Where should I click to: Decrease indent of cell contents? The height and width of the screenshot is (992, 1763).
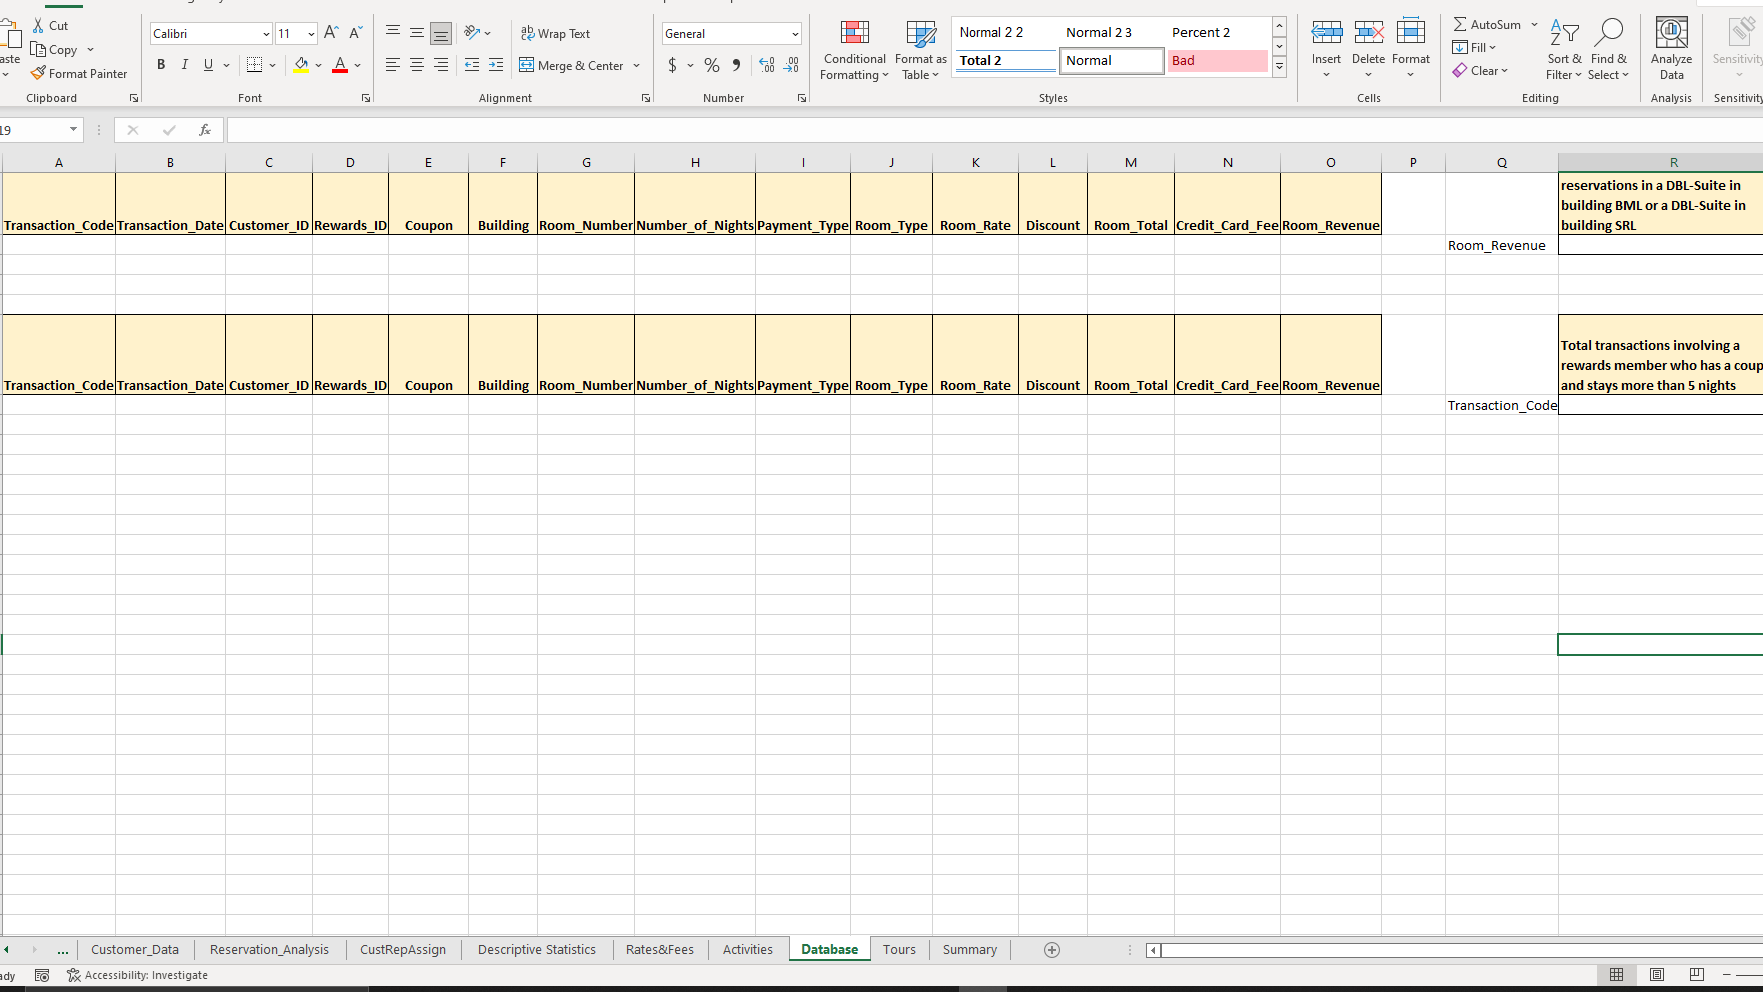tap(472, 65)
